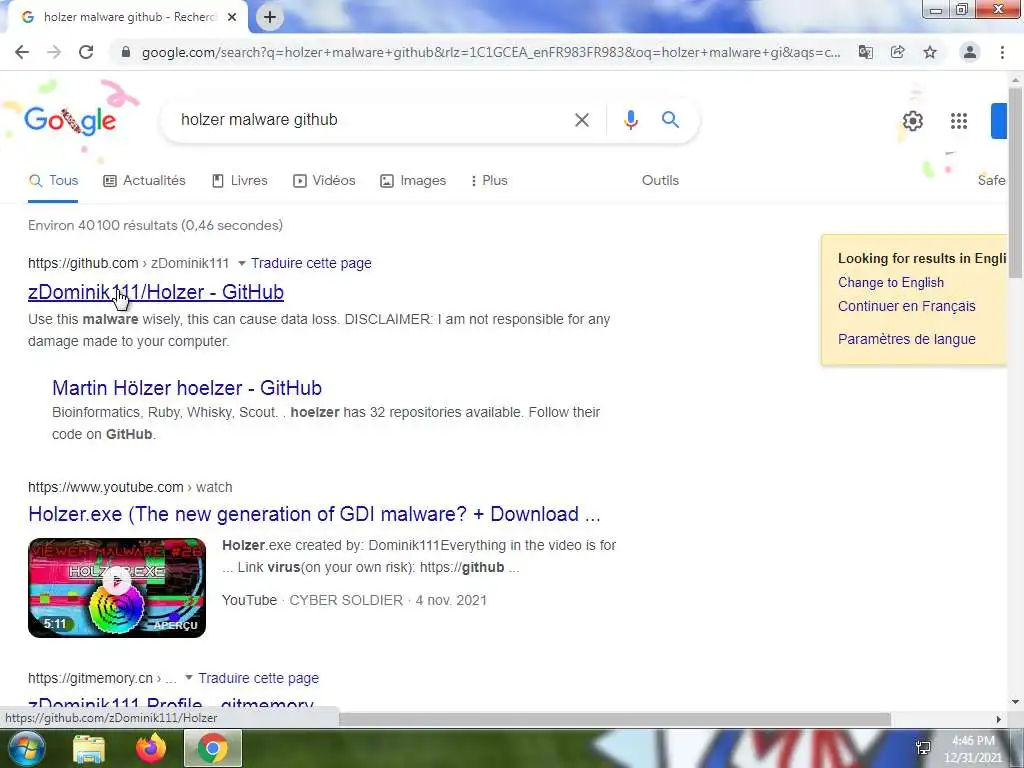Play the Holzer.exe video thumbnail
The height and width of the screenshot is (768, 1024).
pos(117,588)
